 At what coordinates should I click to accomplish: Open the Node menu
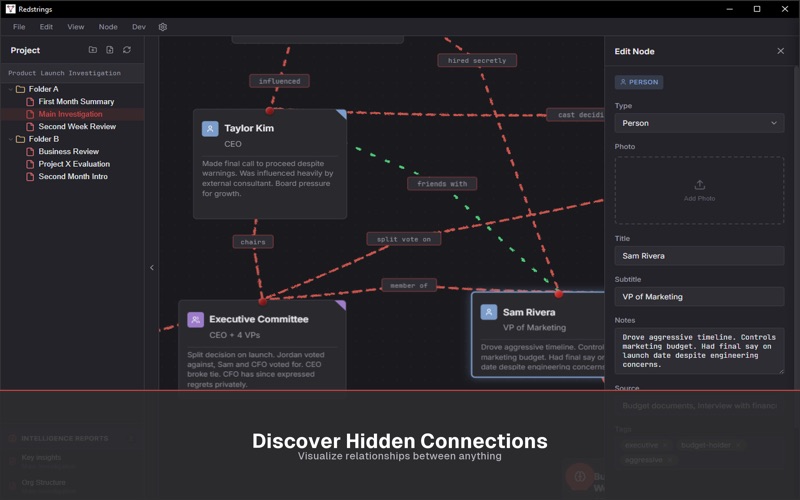pyautogui.click(x=108, y=27)
